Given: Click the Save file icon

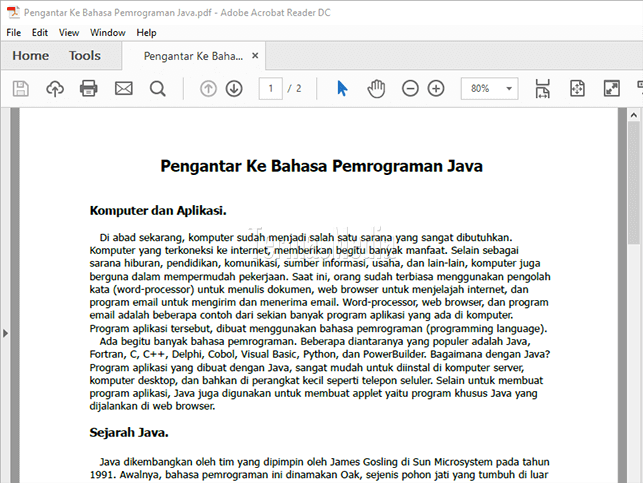Looking at the screenshot, I should pos(21,89).
